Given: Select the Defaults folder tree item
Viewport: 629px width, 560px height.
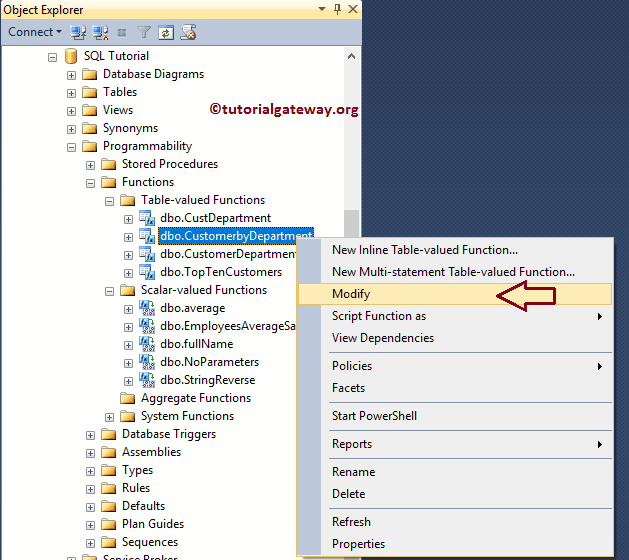Looking at the screenshot, I should (x=143, y=506).
